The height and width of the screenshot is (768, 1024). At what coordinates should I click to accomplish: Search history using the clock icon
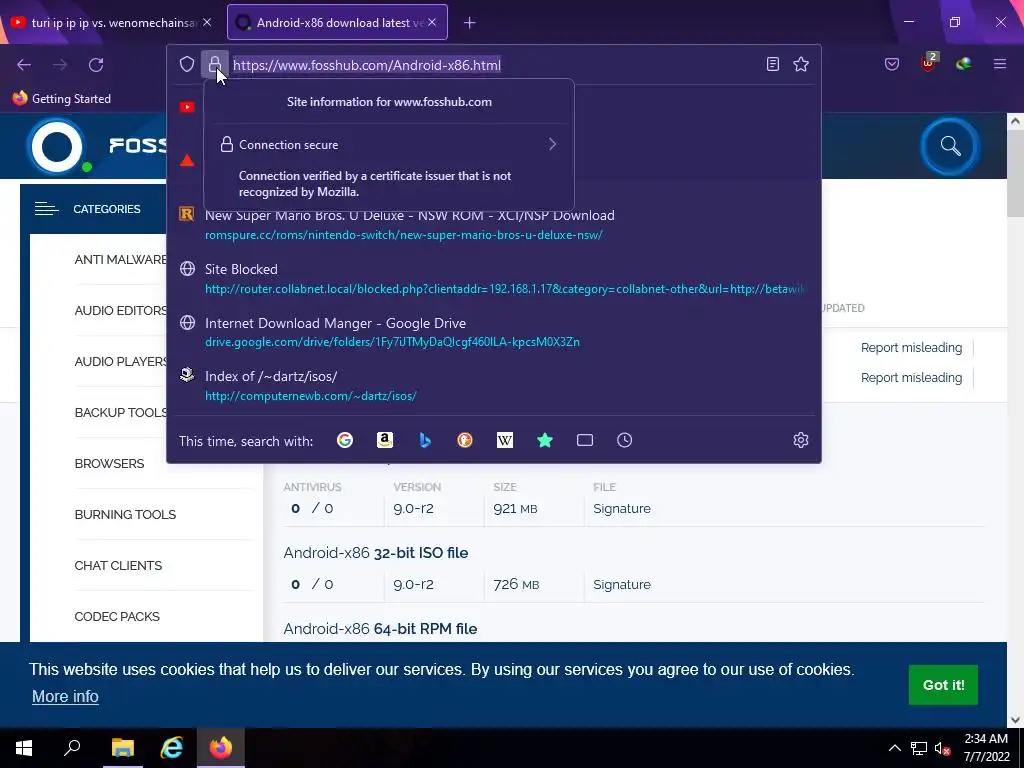click(x=624, y=440)
